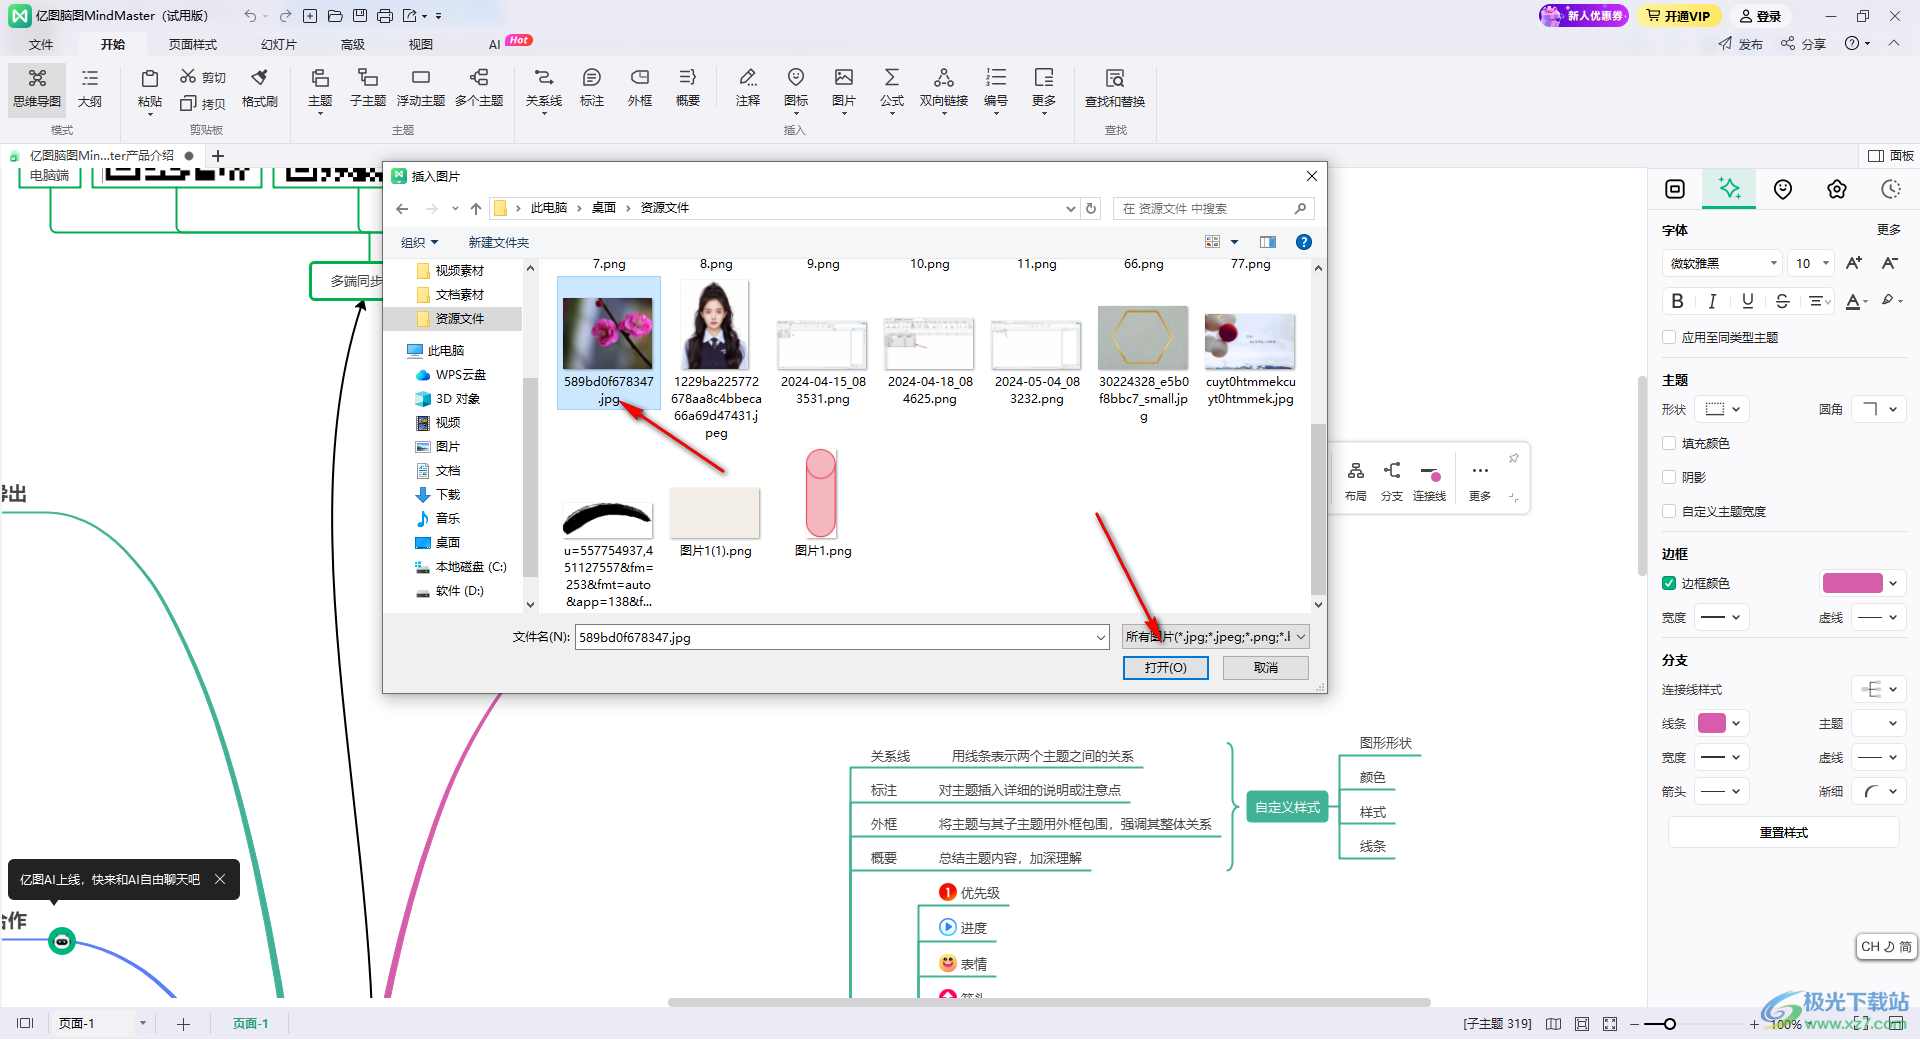
Task: Uncheck 边框颜色 border color checkbox
Action: [x=1669, y=583]
